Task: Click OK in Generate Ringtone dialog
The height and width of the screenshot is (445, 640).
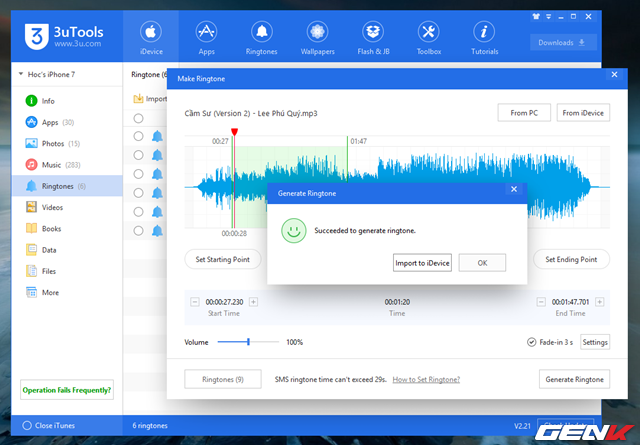Action: (x=482, y=263)
